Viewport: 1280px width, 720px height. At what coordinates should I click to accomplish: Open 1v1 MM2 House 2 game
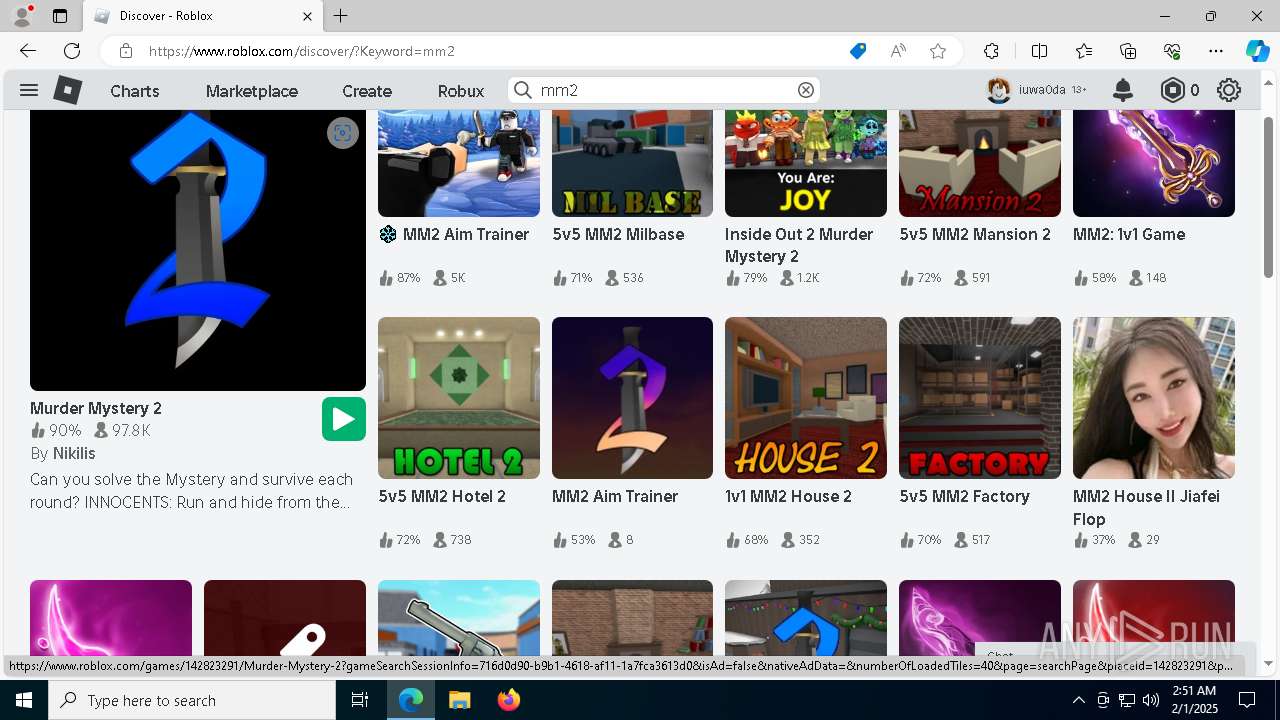coord(806,398)
